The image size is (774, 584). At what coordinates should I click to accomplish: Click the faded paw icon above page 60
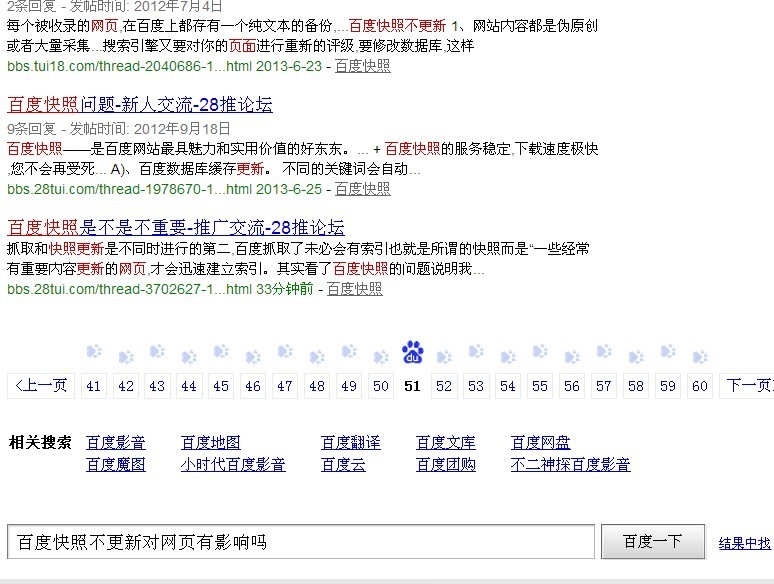click(699, 356)
